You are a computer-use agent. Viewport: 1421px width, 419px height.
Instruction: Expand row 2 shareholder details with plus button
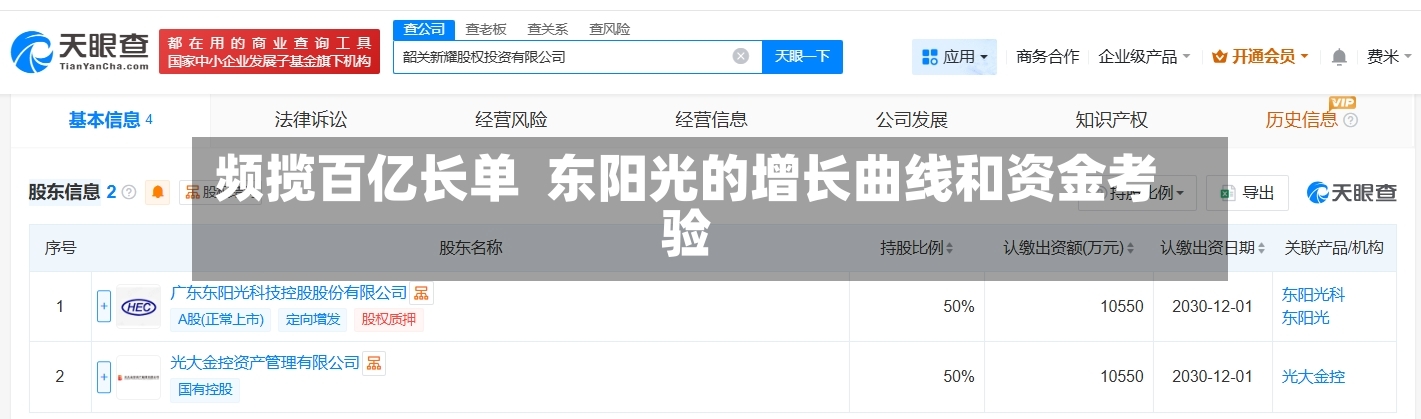(104, 377)
